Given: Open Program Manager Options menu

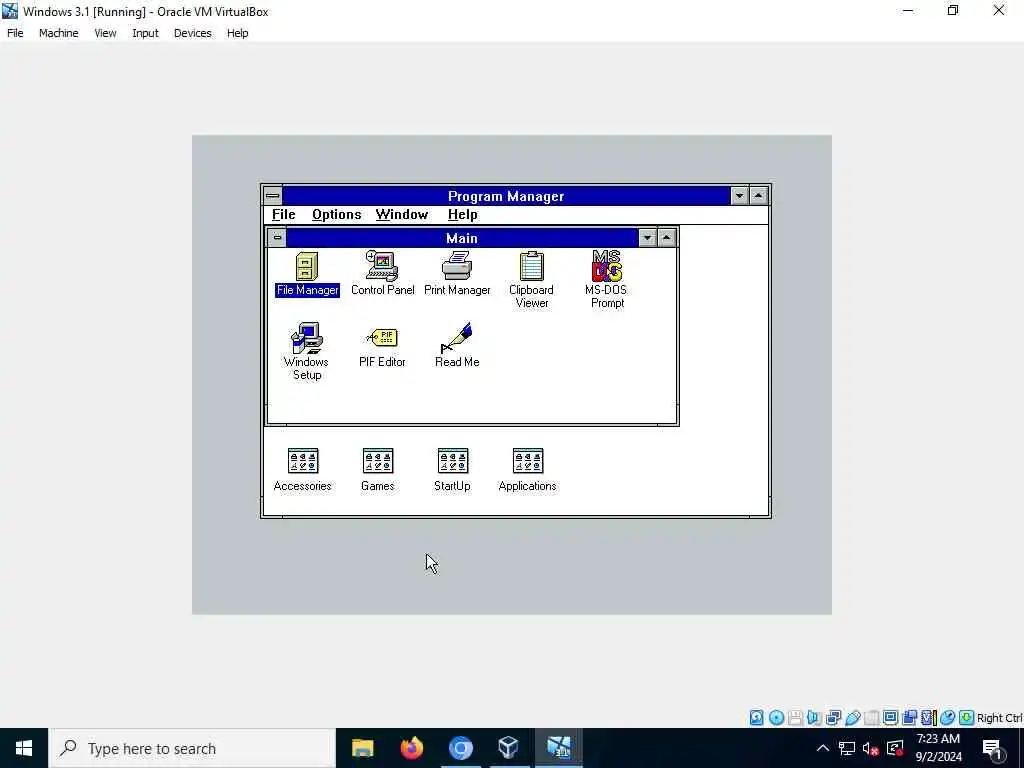Looking at the screenshot, I should tap(336, 215).
